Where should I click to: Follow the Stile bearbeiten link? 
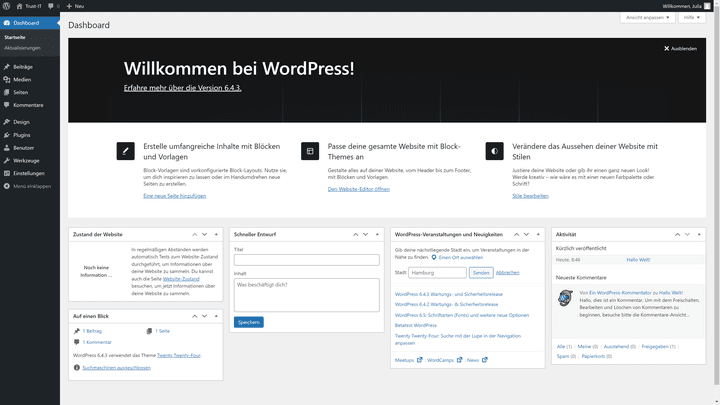point(530,196)
